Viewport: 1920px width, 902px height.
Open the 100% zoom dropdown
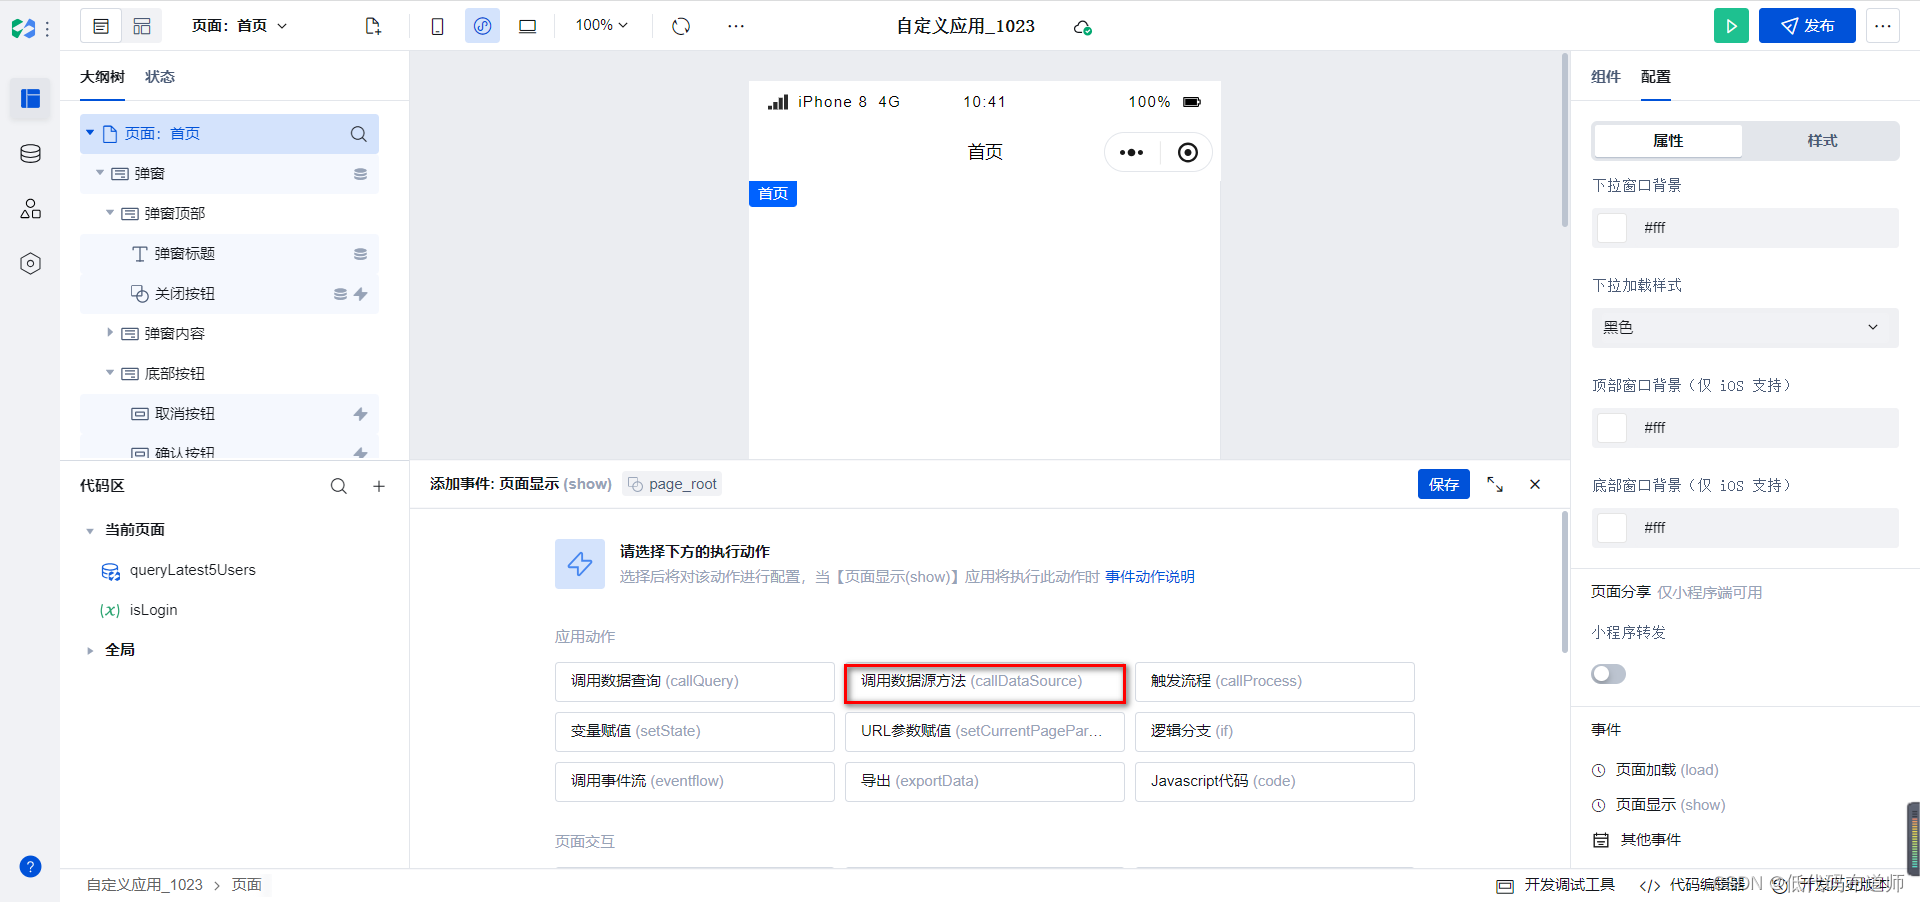click(601, 25)
